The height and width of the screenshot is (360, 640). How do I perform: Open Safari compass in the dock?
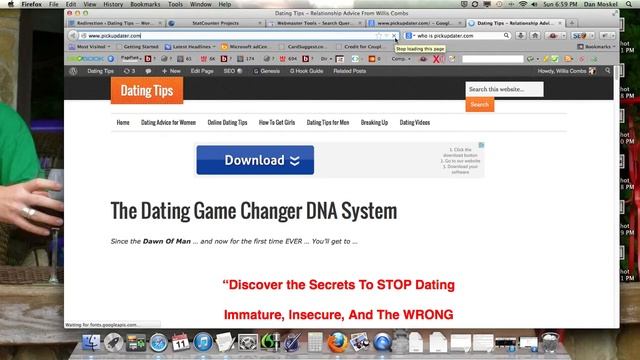coord(158,342)
